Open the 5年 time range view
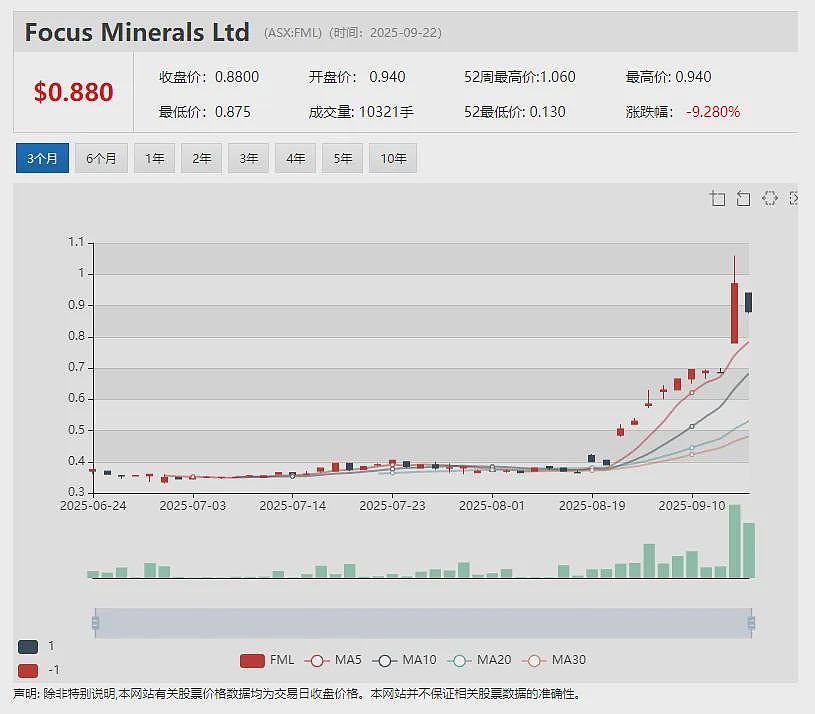The width and height of the screenshot is (815, 714). (x=342, y=158)
